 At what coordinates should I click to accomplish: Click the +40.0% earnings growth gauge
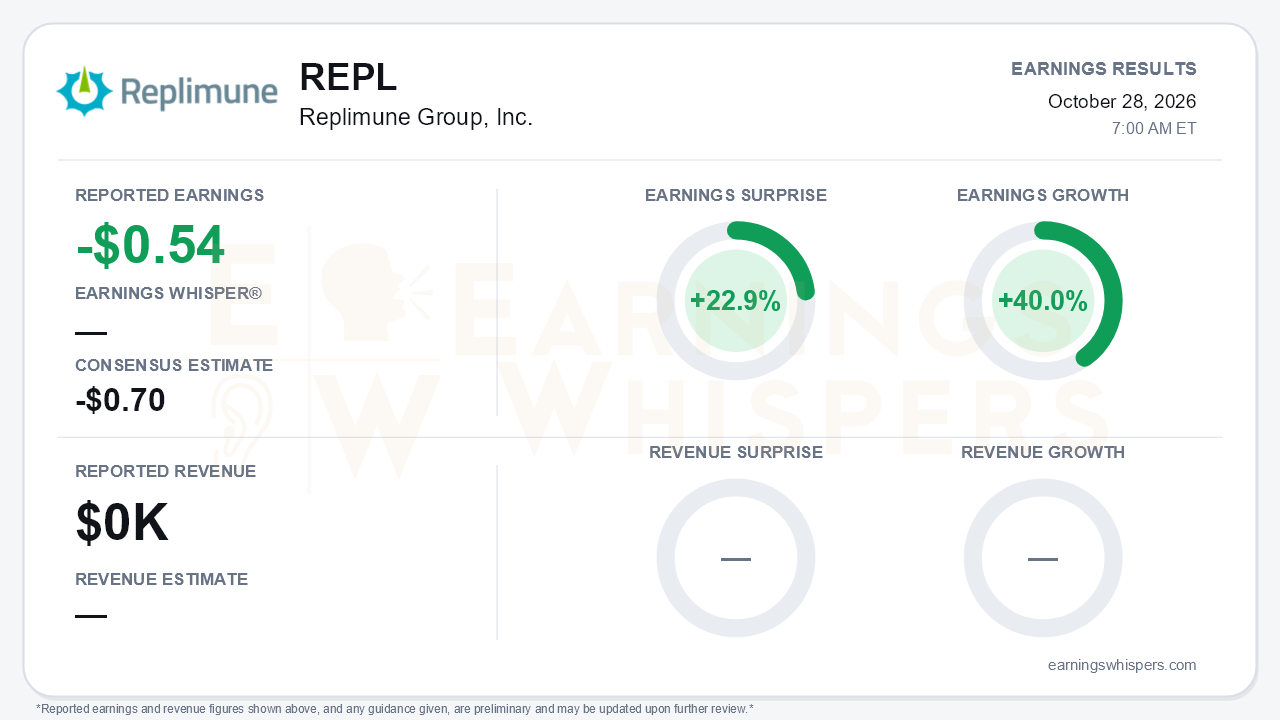point(1043,301)
